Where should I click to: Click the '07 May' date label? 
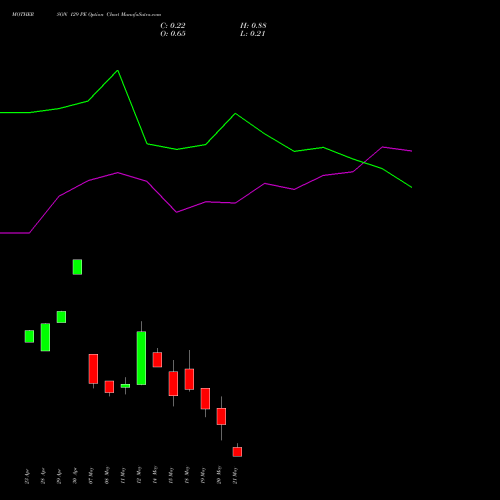[91, 476]
